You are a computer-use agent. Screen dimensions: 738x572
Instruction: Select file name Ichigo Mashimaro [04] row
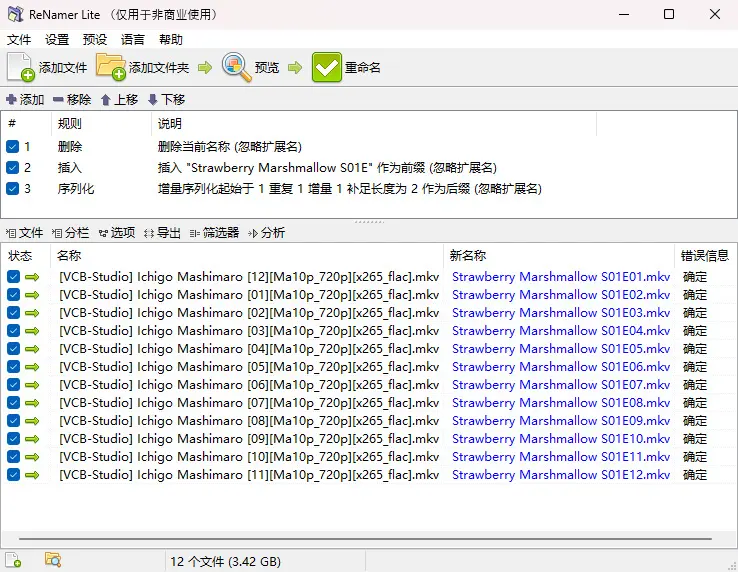coord(249,349)
